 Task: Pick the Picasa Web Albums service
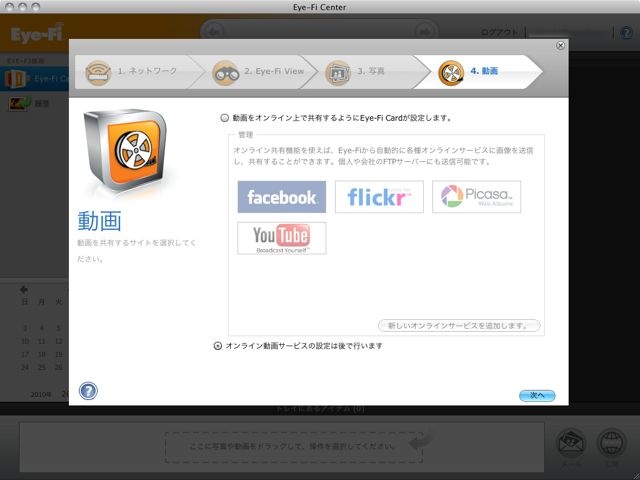point(476,197)
